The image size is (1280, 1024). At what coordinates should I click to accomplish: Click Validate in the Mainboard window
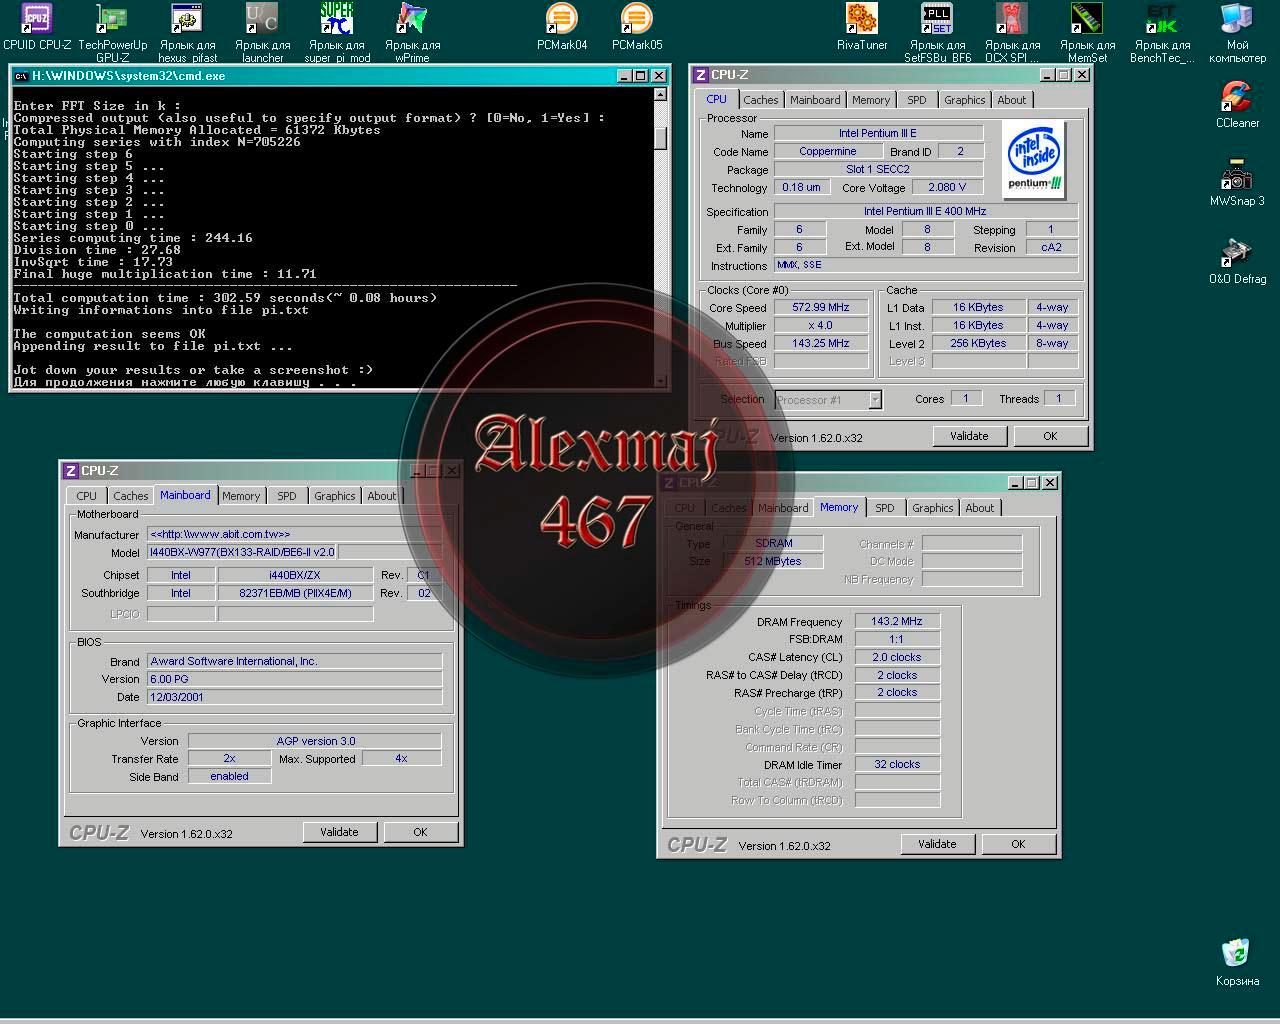point(339,832)
